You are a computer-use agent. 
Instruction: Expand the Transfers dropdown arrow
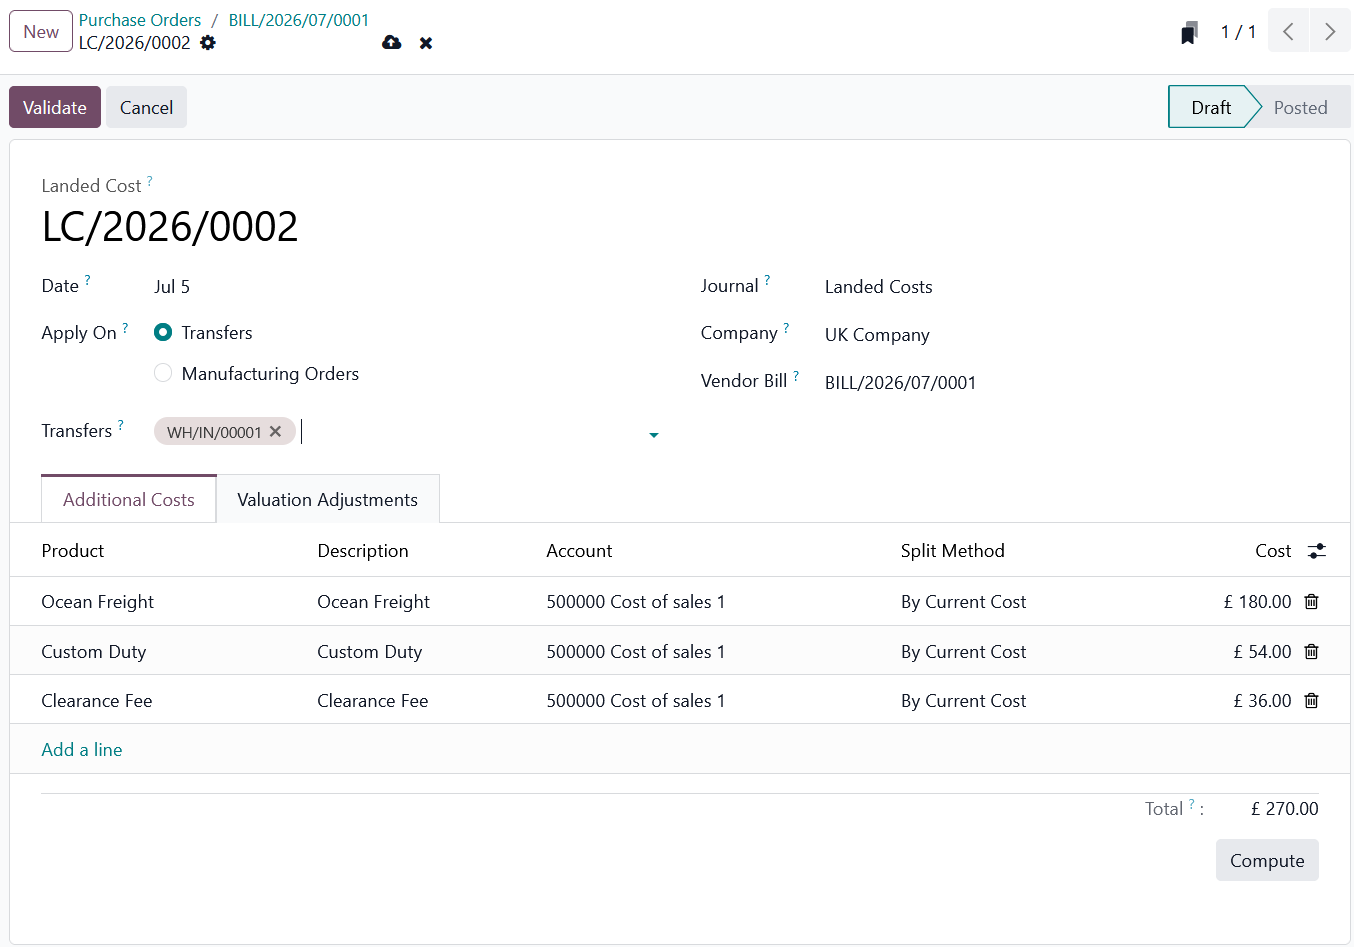tap(654, 435)
